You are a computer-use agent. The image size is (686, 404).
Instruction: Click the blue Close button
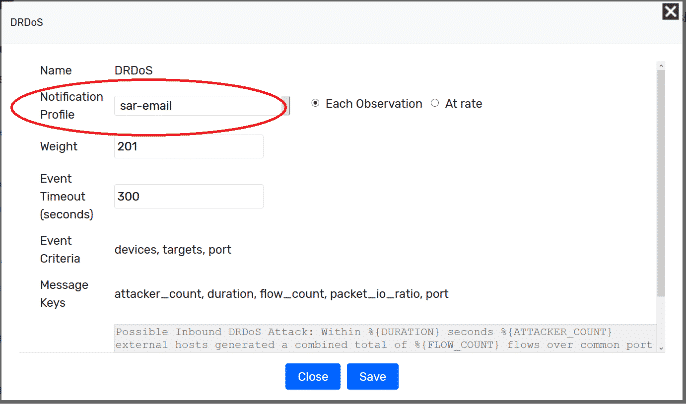(313, 376)
